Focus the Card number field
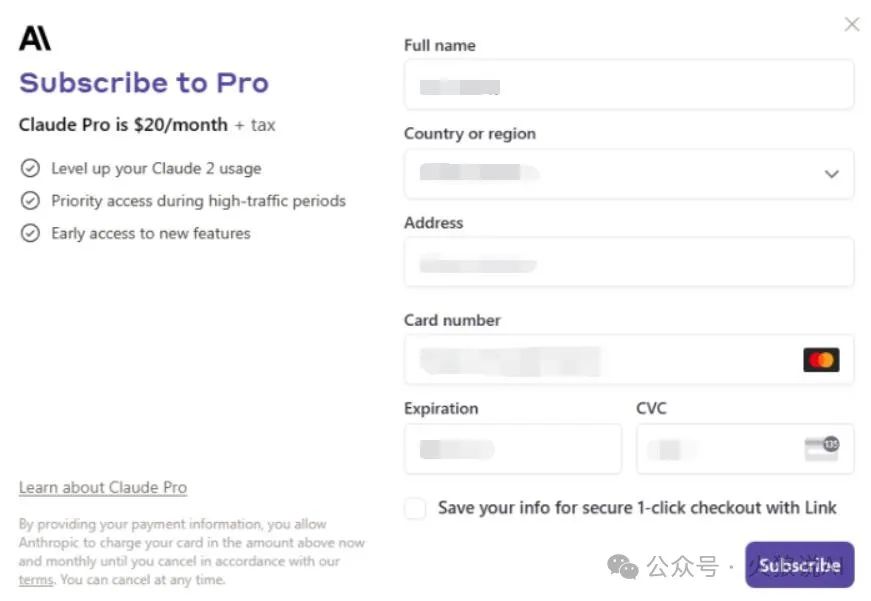871x601 pixels. [629, 359]
